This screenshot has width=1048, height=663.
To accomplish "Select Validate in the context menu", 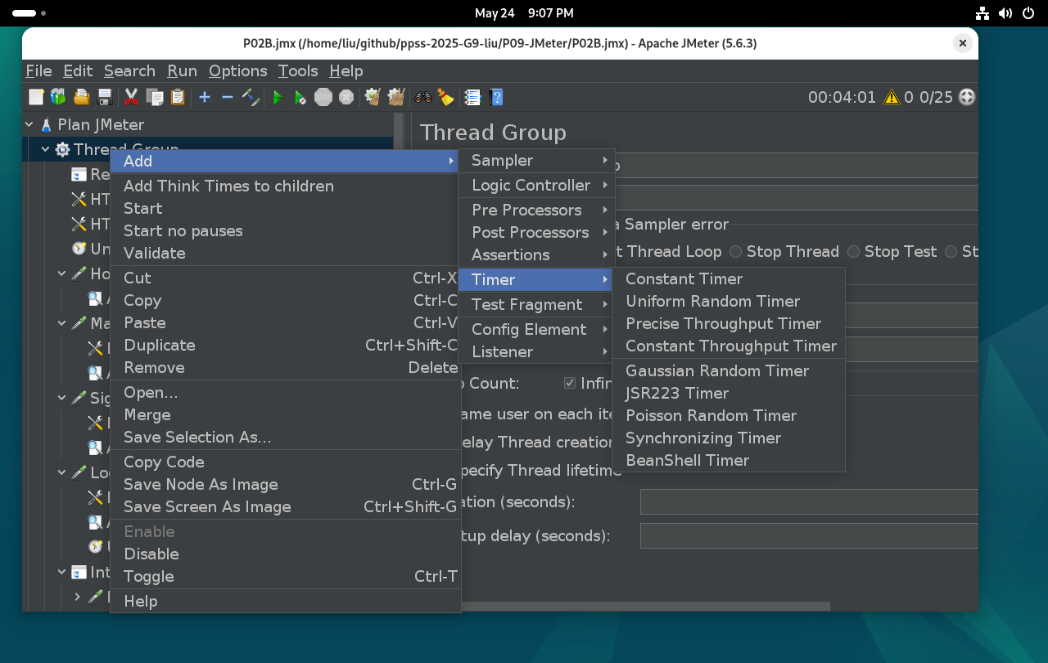I will click(x=285, y=253).
